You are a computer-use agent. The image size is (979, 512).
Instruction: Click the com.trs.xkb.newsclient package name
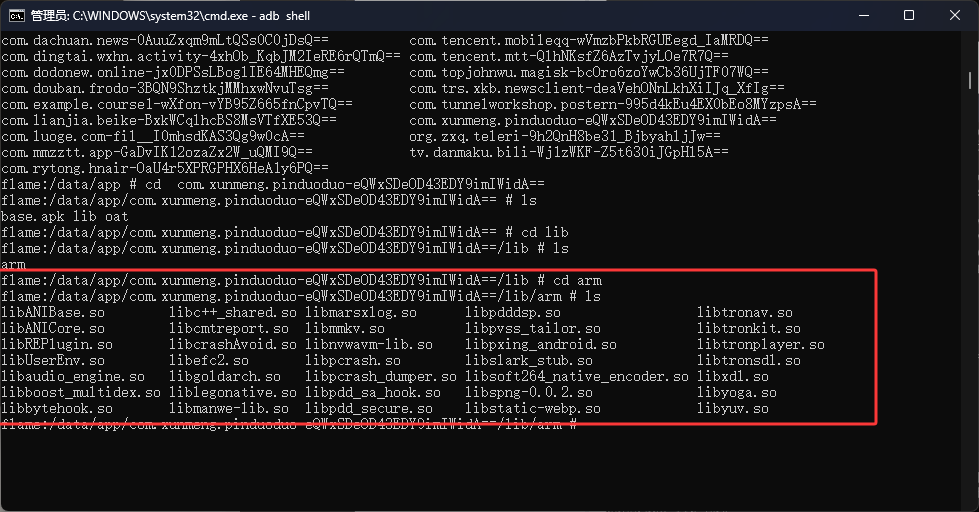(497, 89)
